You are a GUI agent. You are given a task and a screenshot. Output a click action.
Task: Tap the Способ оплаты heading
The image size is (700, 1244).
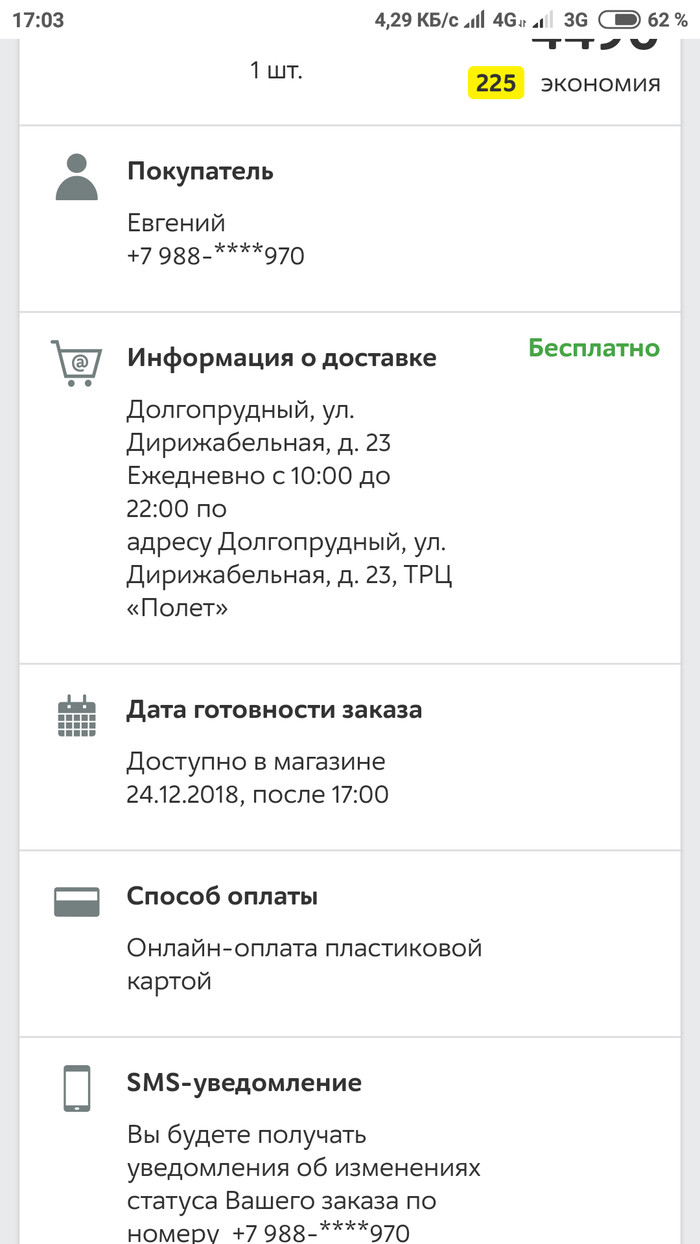(222, 896)
